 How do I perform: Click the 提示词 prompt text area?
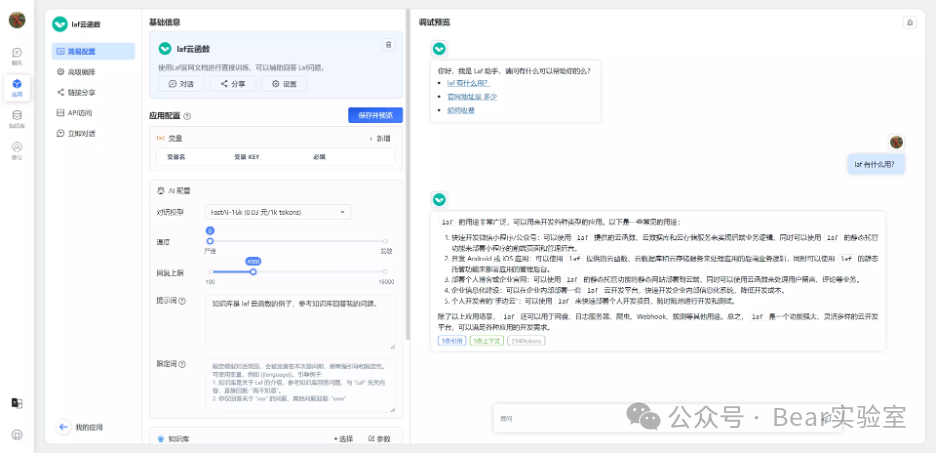[x=299, y=322]
